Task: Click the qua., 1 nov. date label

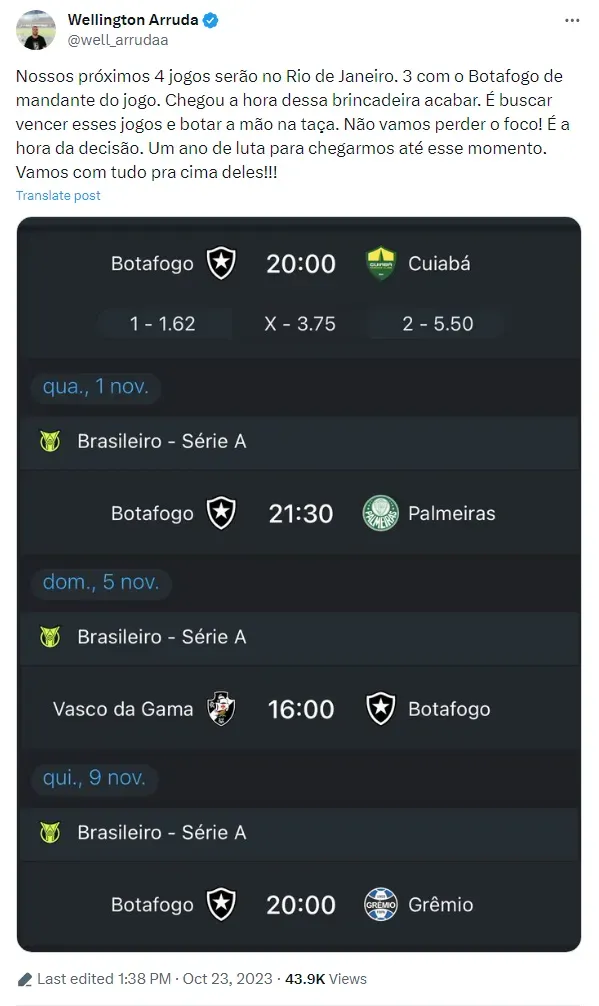Action: tap(96, 387)
